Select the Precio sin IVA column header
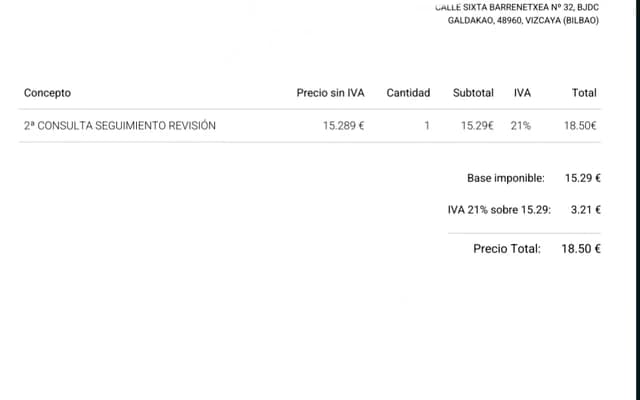This screenshot has width=640, height=400. [x=330, y=93]
